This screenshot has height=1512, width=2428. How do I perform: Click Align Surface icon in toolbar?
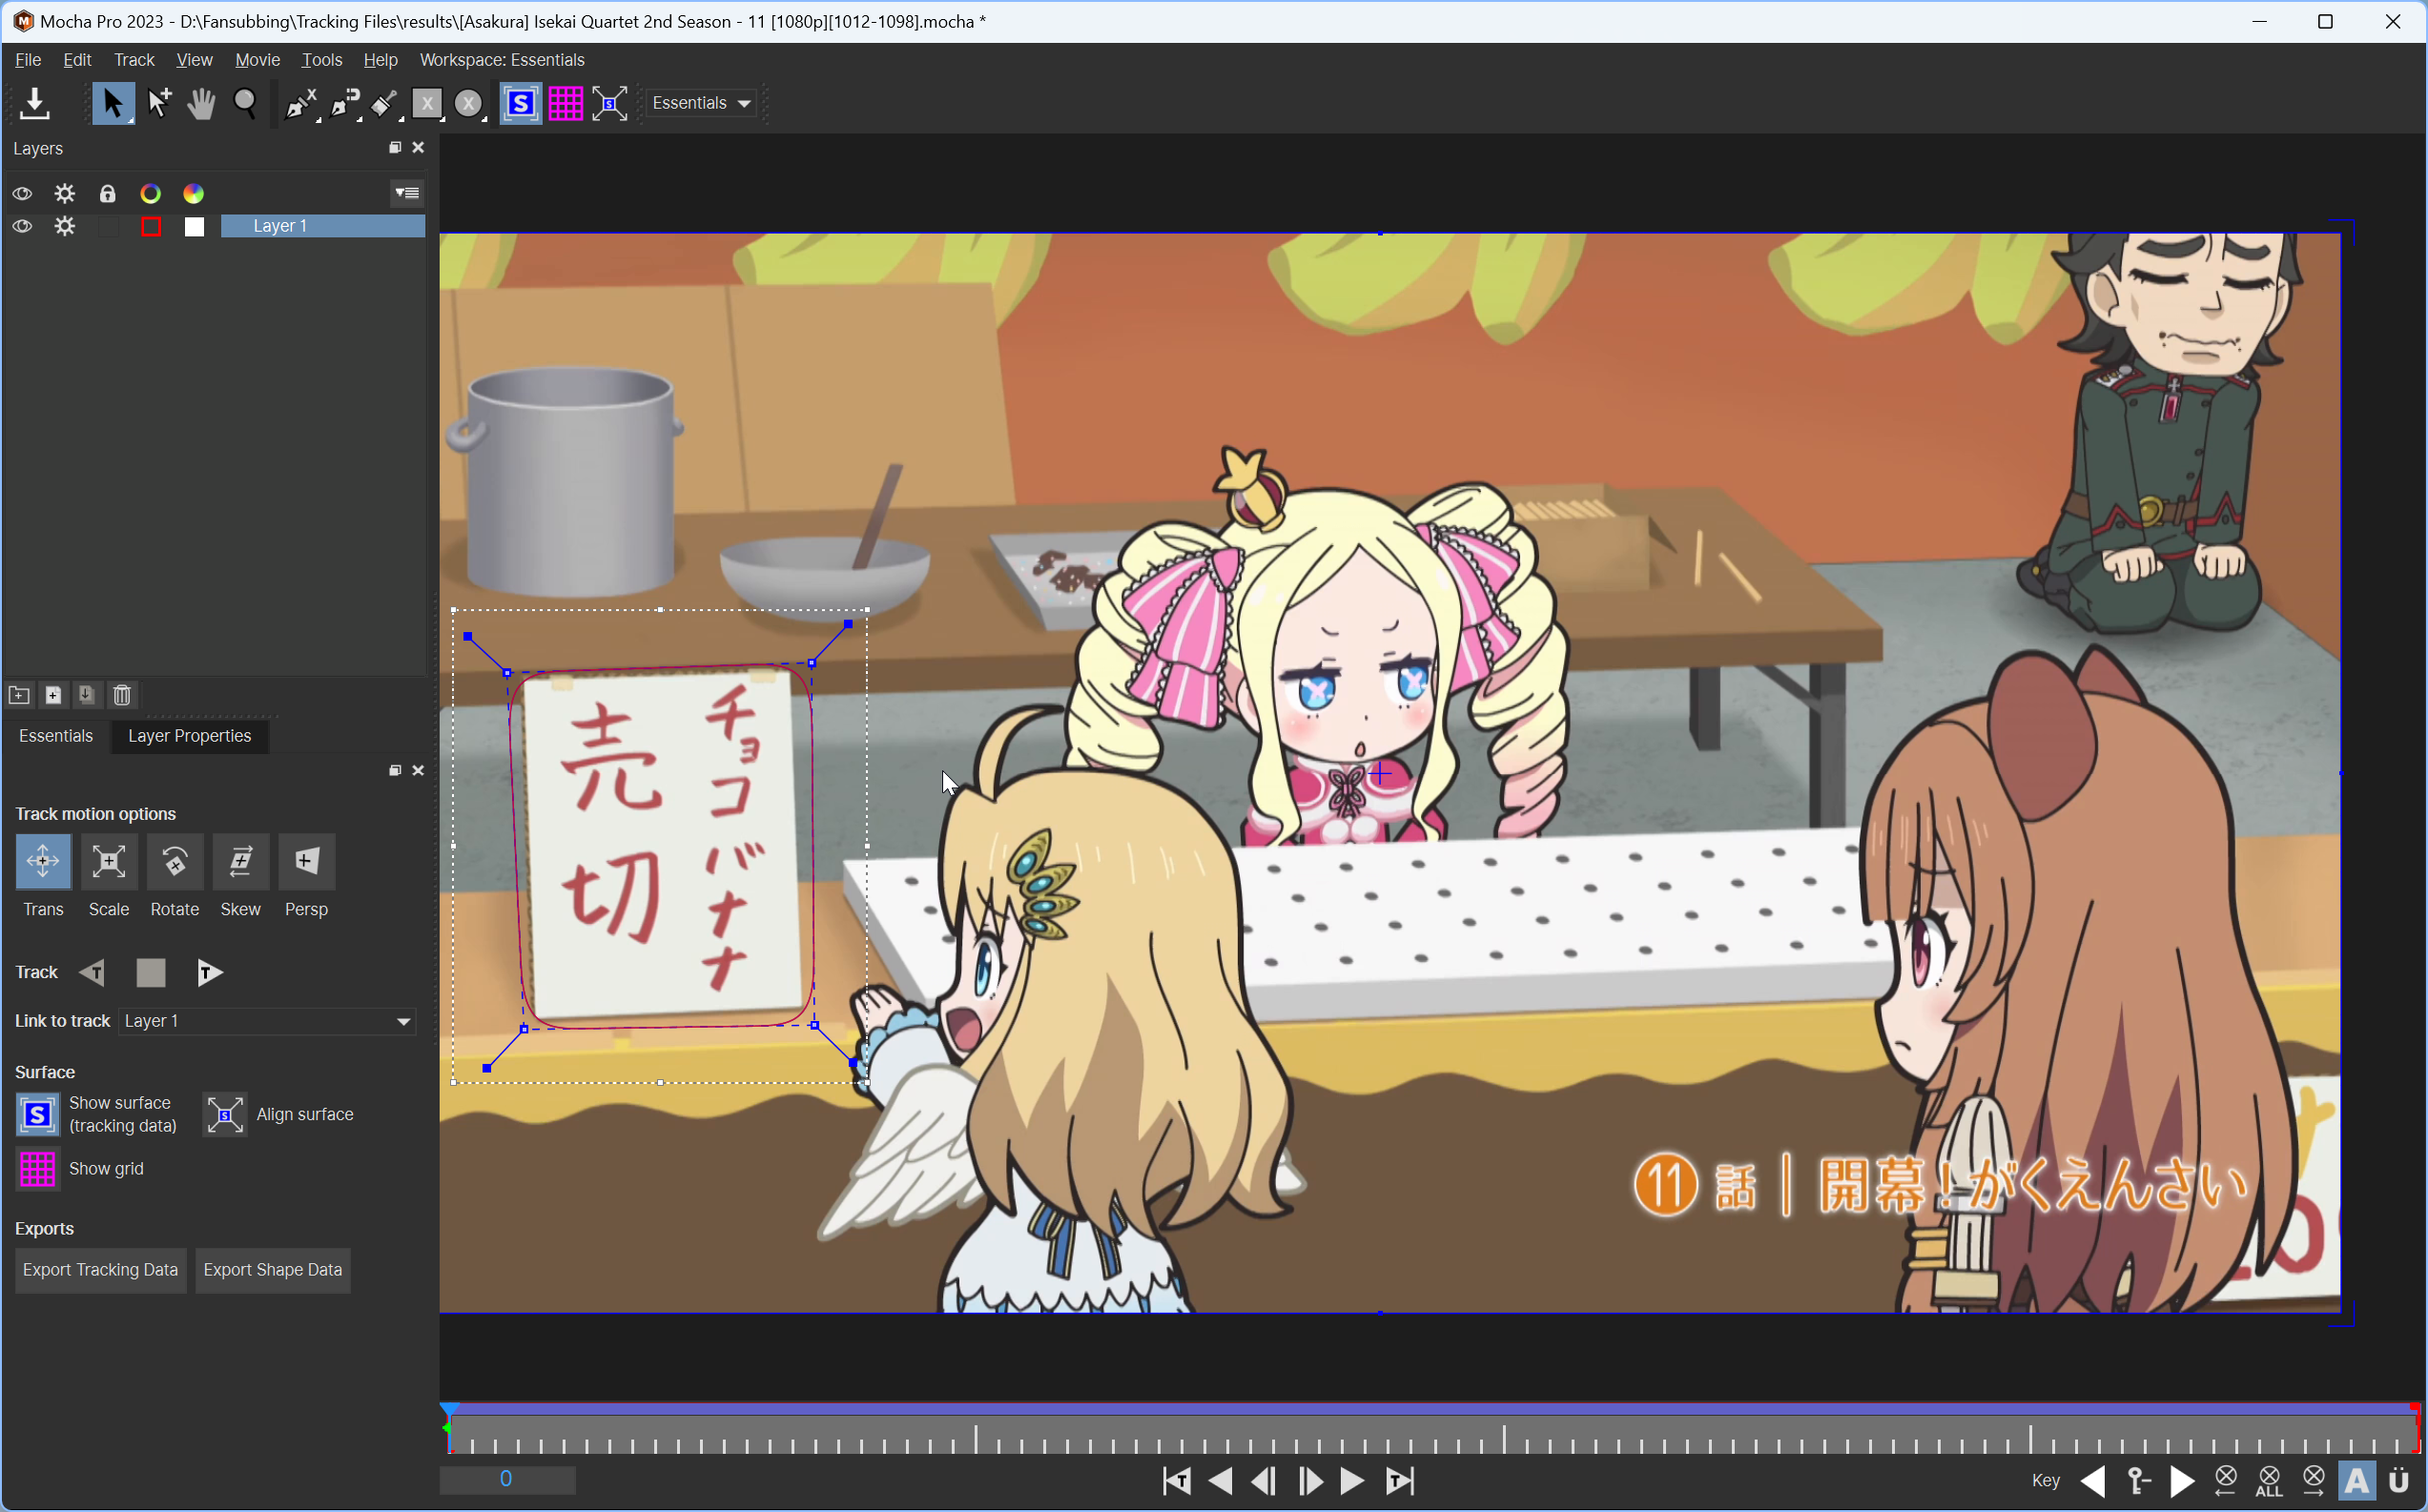610,103
